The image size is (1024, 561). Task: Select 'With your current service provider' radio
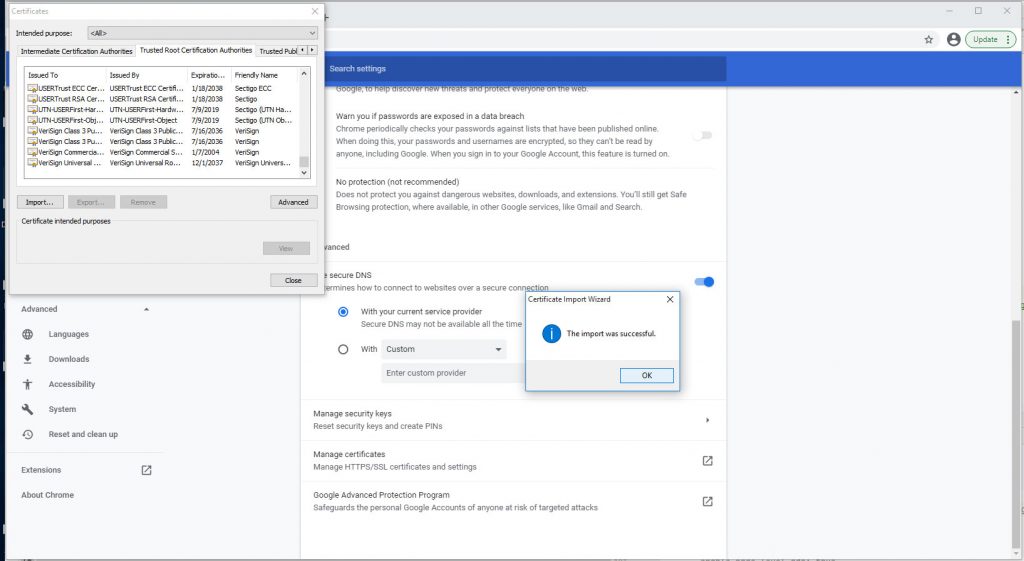click(343, 312)
